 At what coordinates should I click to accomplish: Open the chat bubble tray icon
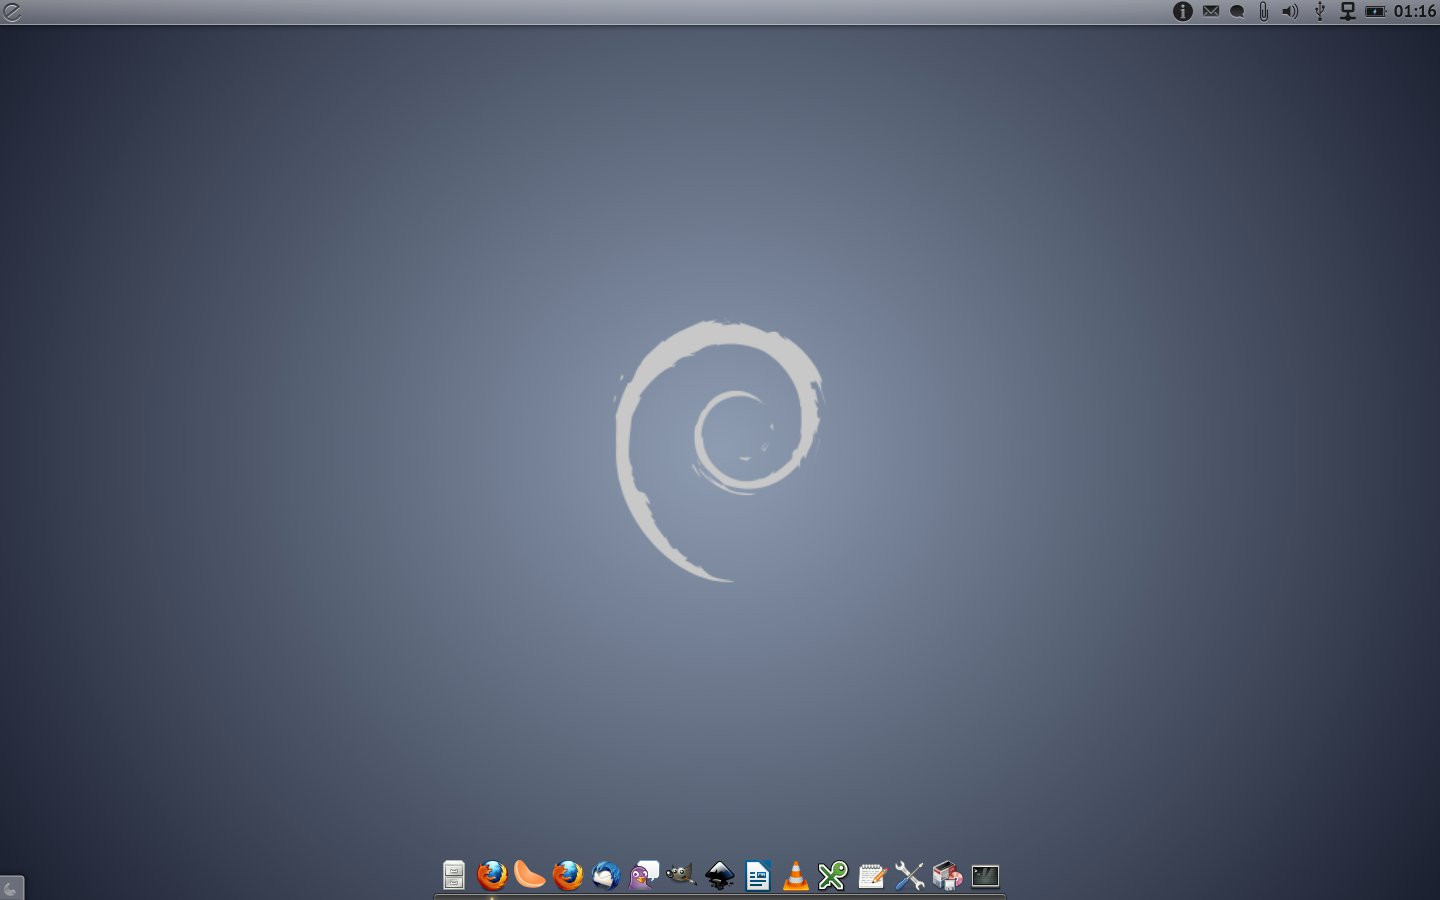(1237, 12)
